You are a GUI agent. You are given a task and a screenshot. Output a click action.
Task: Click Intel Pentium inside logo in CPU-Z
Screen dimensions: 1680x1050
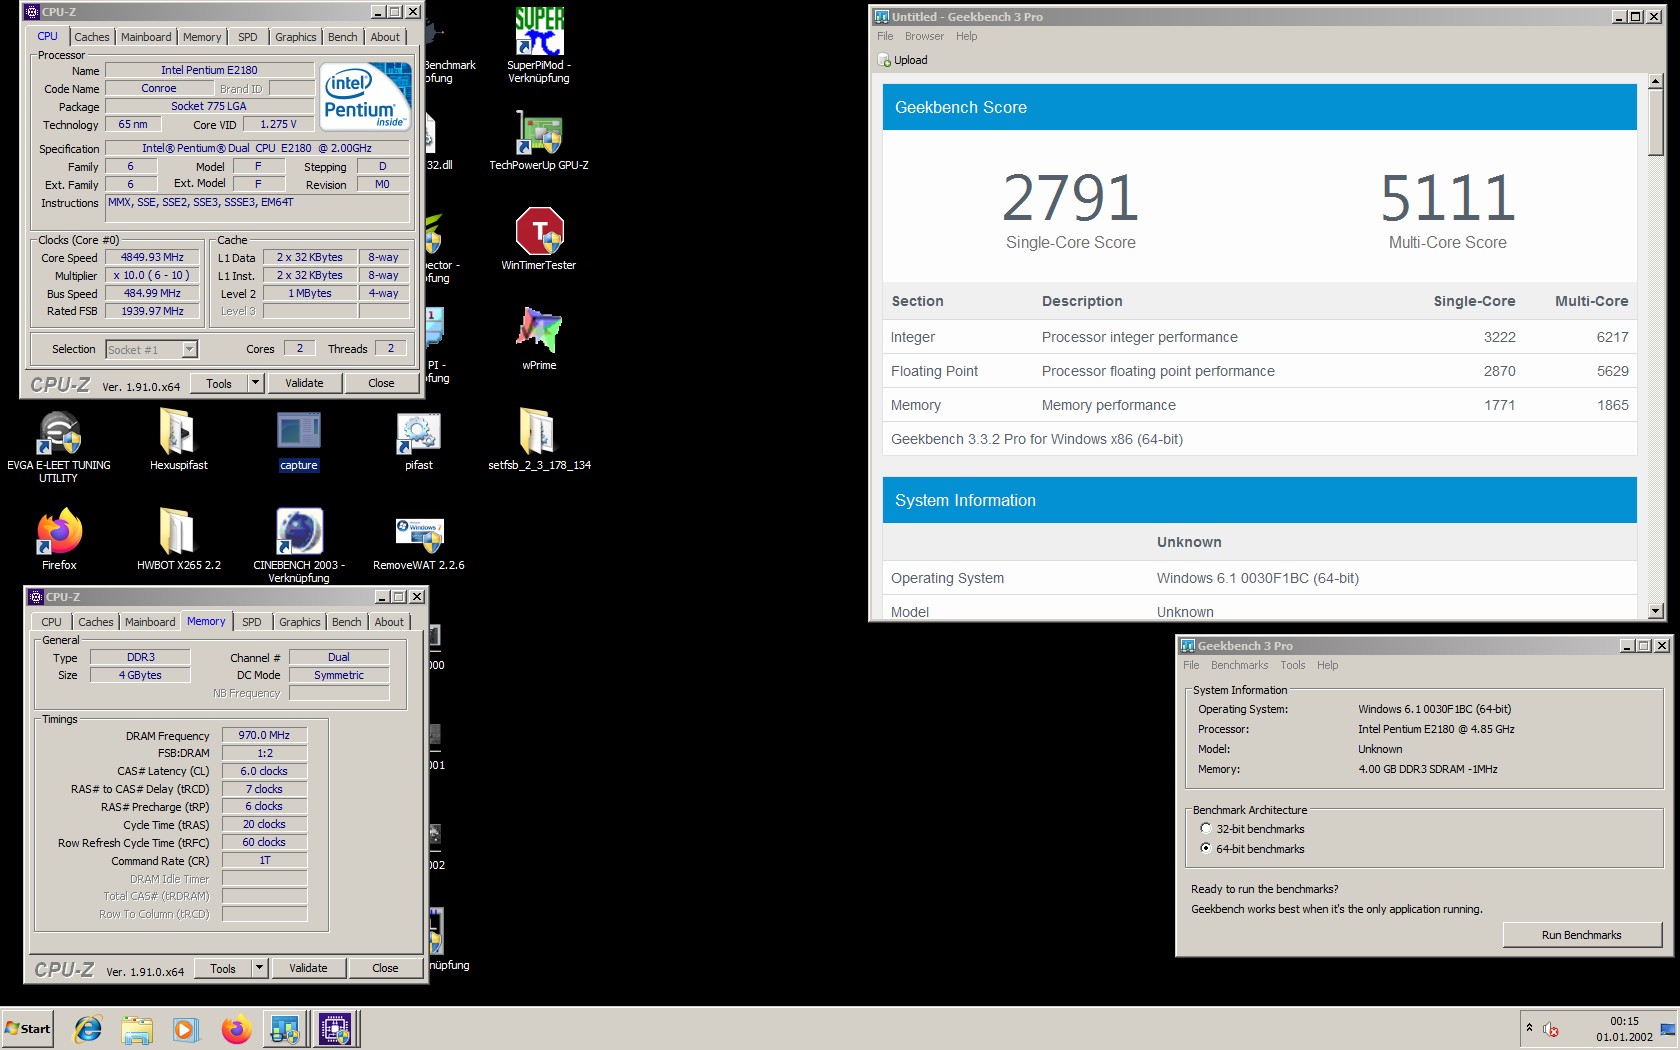(x=366, y=96)
